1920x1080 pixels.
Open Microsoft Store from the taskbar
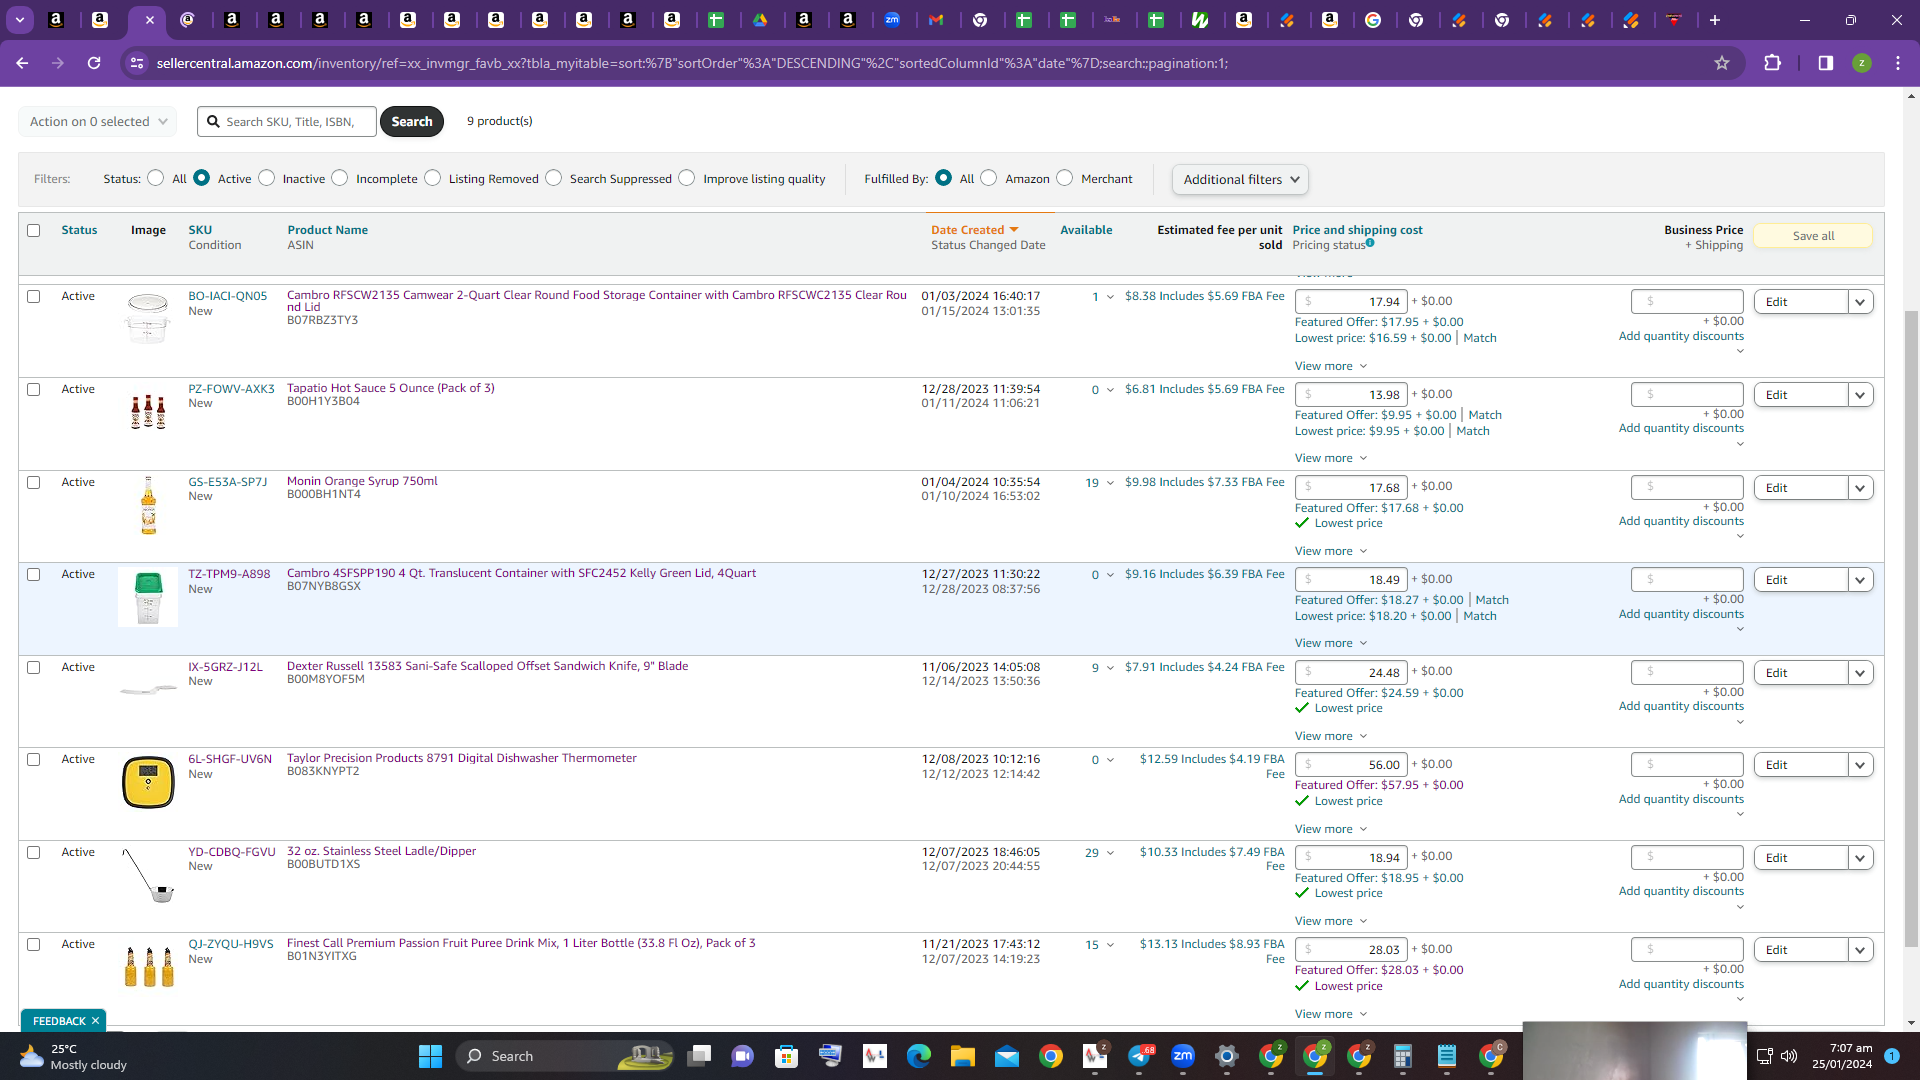(787, 1056)
